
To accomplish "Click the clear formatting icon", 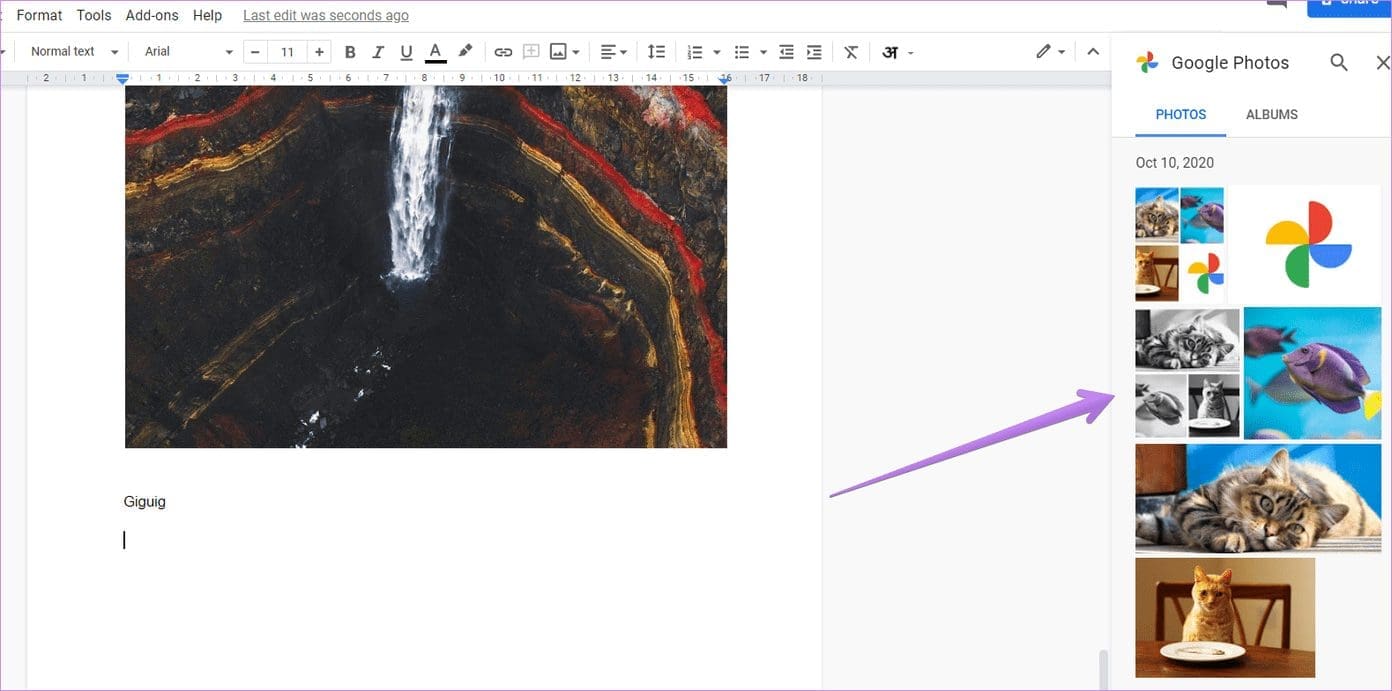I will (851, 52).
